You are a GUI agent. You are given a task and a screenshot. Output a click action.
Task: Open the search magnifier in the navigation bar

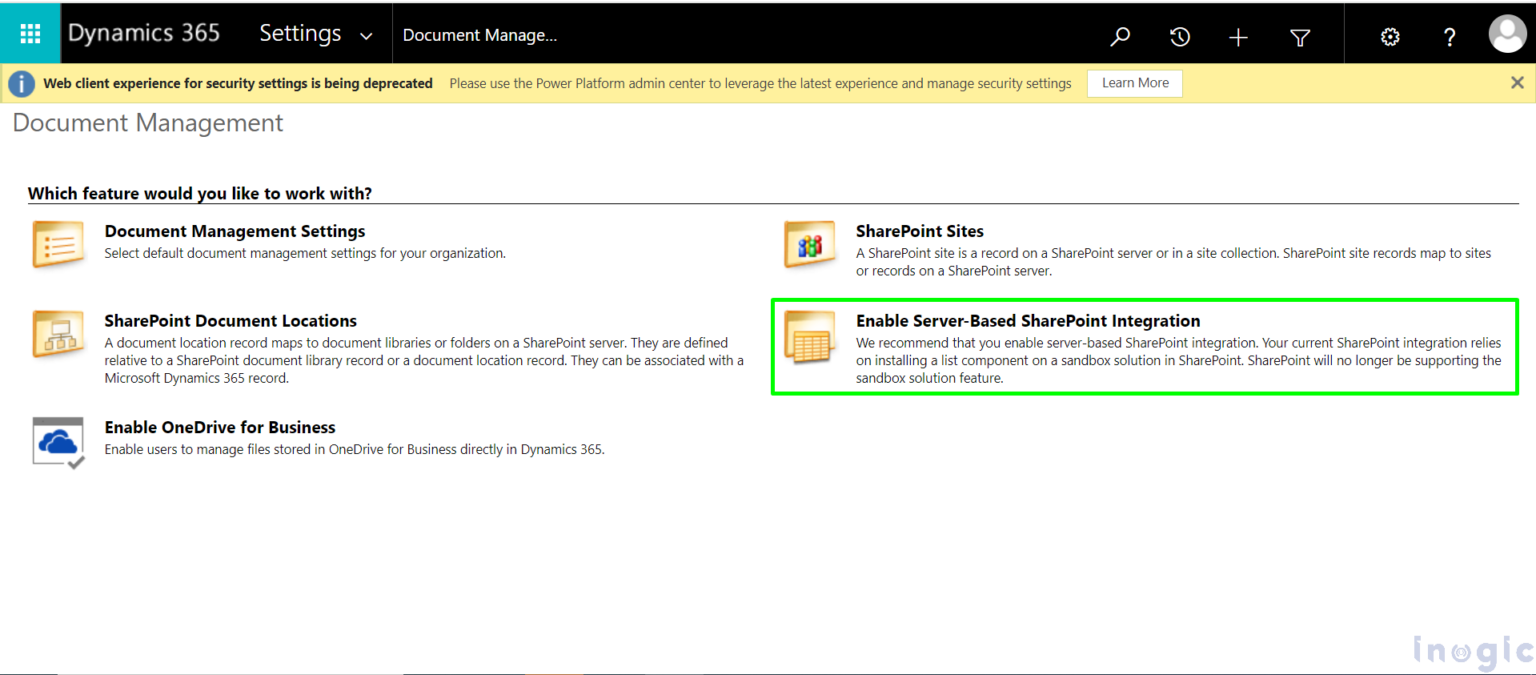(1120, 36)
